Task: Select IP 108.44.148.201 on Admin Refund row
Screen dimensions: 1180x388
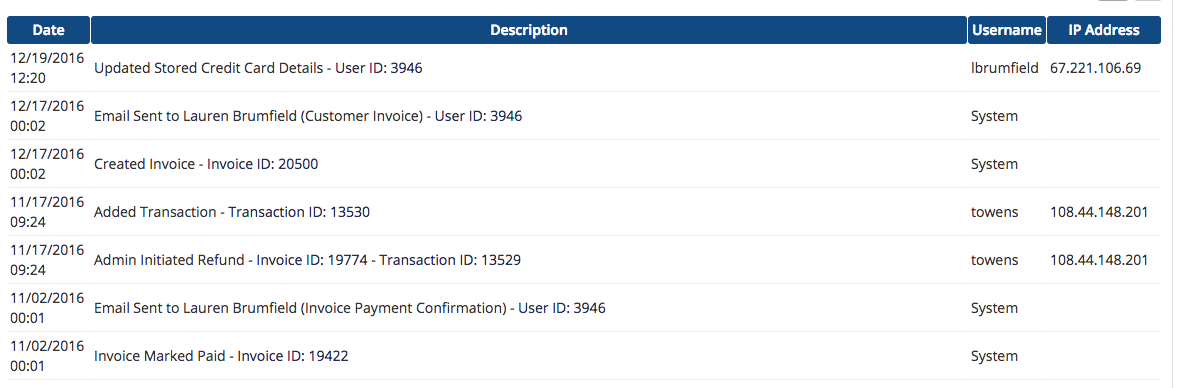Action: (x=1099, y=260)
